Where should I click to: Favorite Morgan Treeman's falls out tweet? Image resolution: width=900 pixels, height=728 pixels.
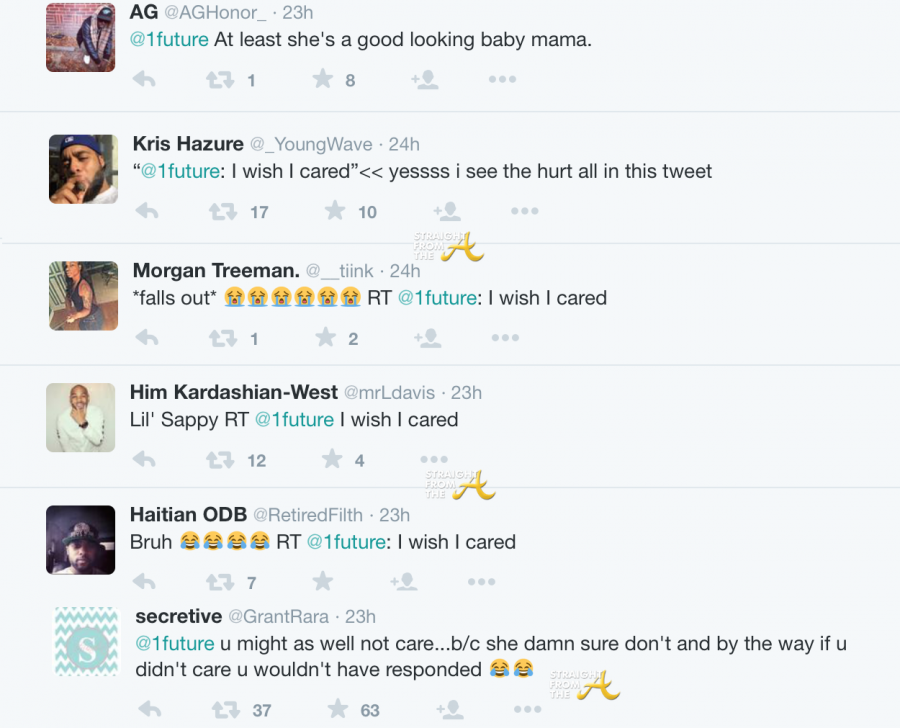point(325,339)
